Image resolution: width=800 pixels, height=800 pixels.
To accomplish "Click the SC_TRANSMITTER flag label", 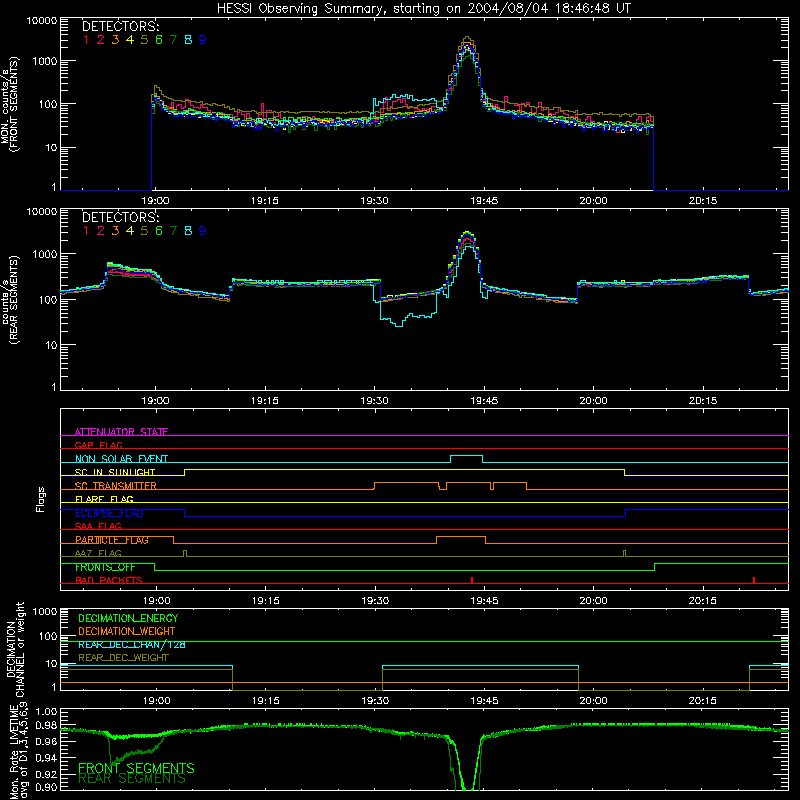I will (x=116, y=485).
